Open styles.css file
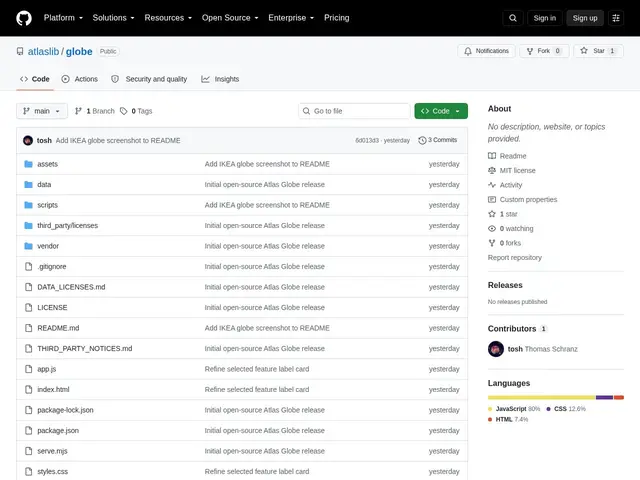Screen dimensions: 640x480 [x=53, y=471]
